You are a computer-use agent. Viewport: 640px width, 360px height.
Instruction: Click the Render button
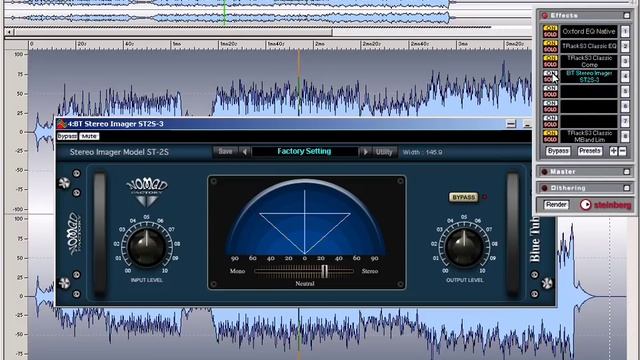click(556, 204)
